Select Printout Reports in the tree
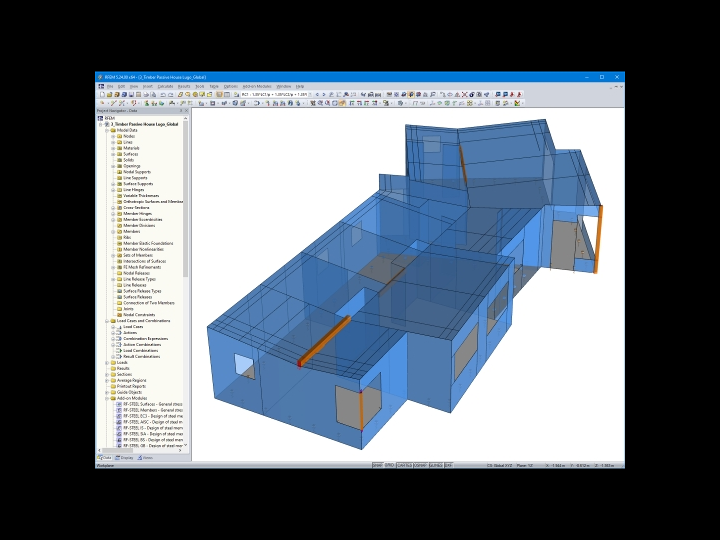 pos(131,387)
